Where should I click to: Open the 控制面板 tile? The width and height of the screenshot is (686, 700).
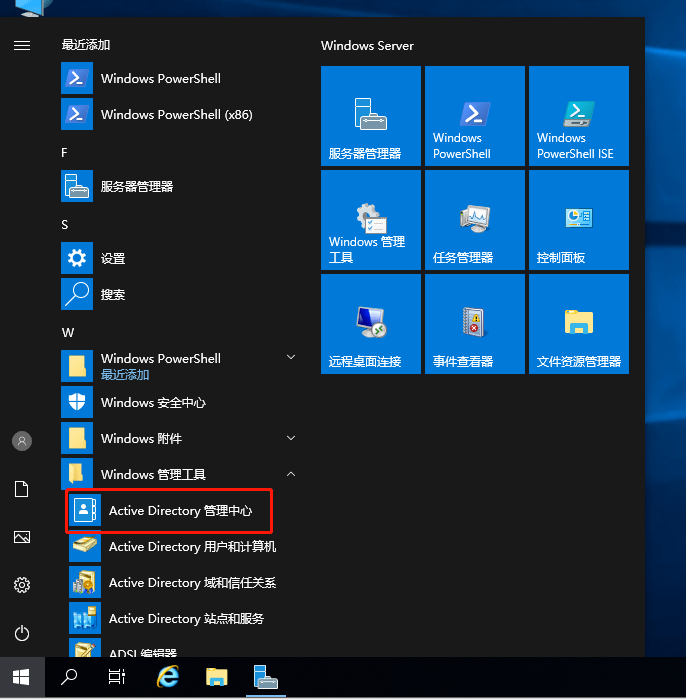579,220
